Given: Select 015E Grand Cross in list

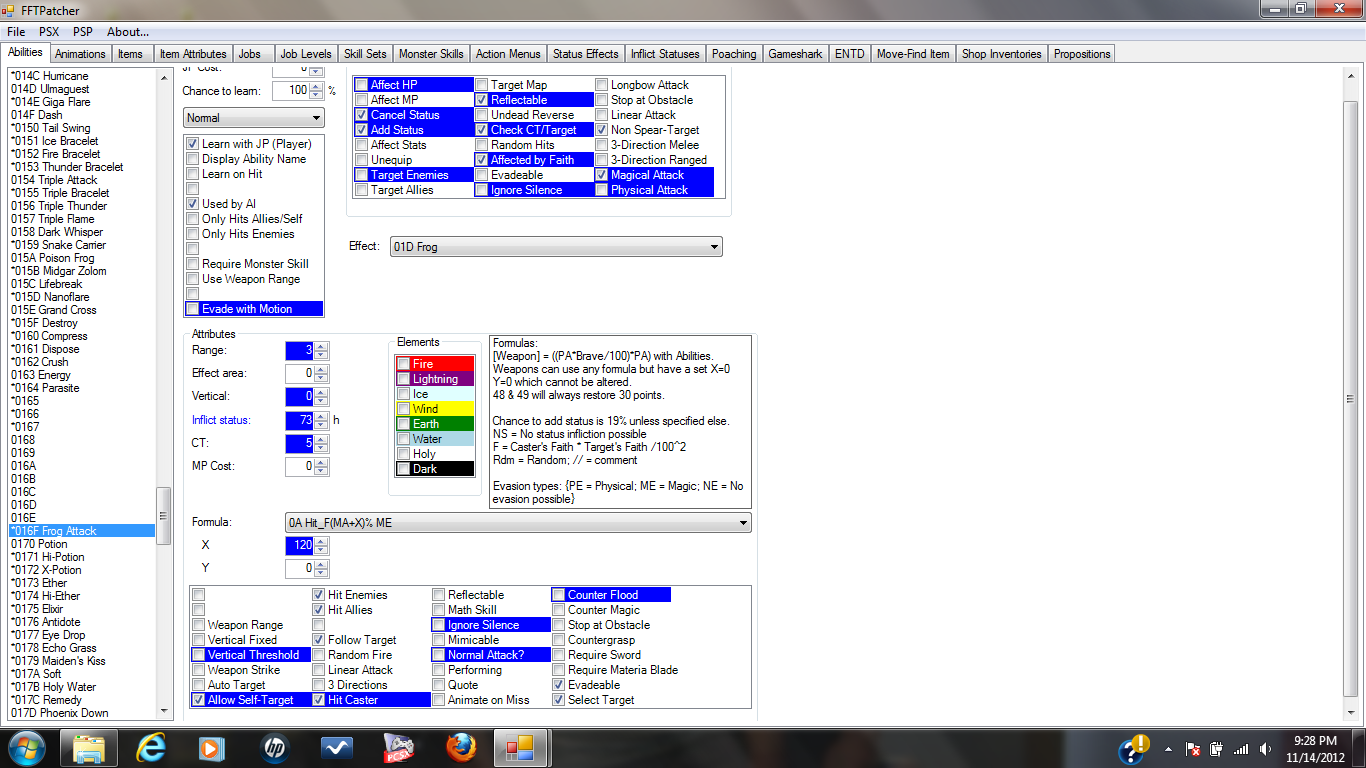Looking at the screenshot, I should click(x=53, y=310).
